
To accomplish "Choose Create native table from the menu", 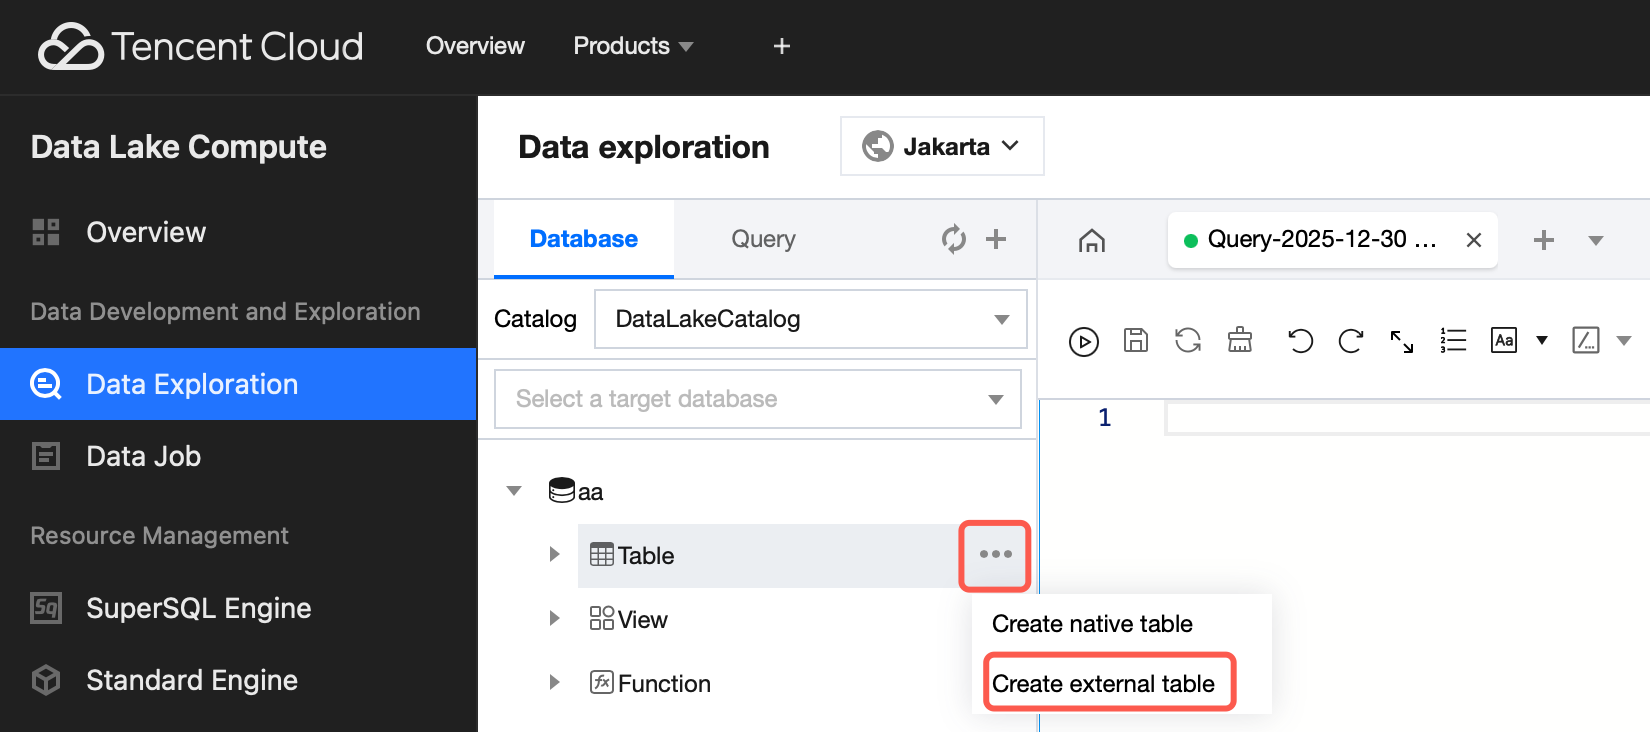I will click(x=1092, y=624).
